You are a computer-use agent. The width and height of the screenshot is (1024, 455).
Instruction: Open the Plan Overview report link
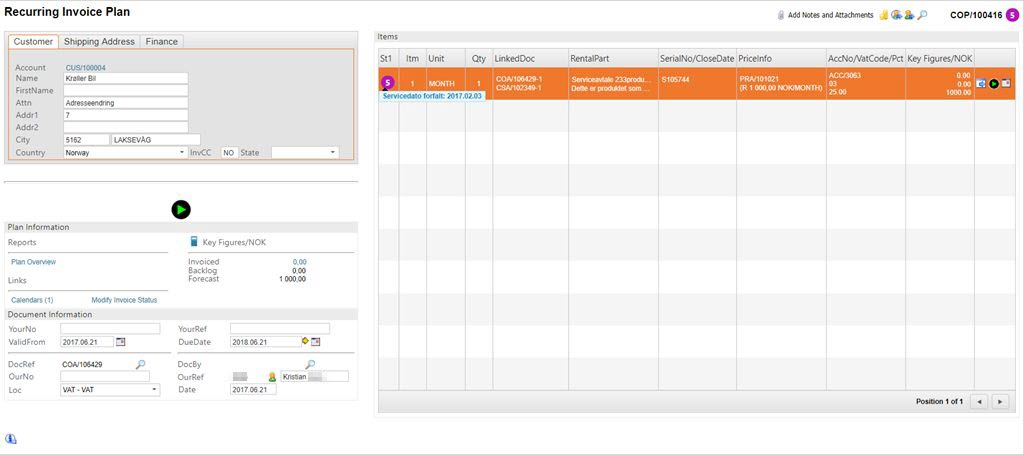33,262
